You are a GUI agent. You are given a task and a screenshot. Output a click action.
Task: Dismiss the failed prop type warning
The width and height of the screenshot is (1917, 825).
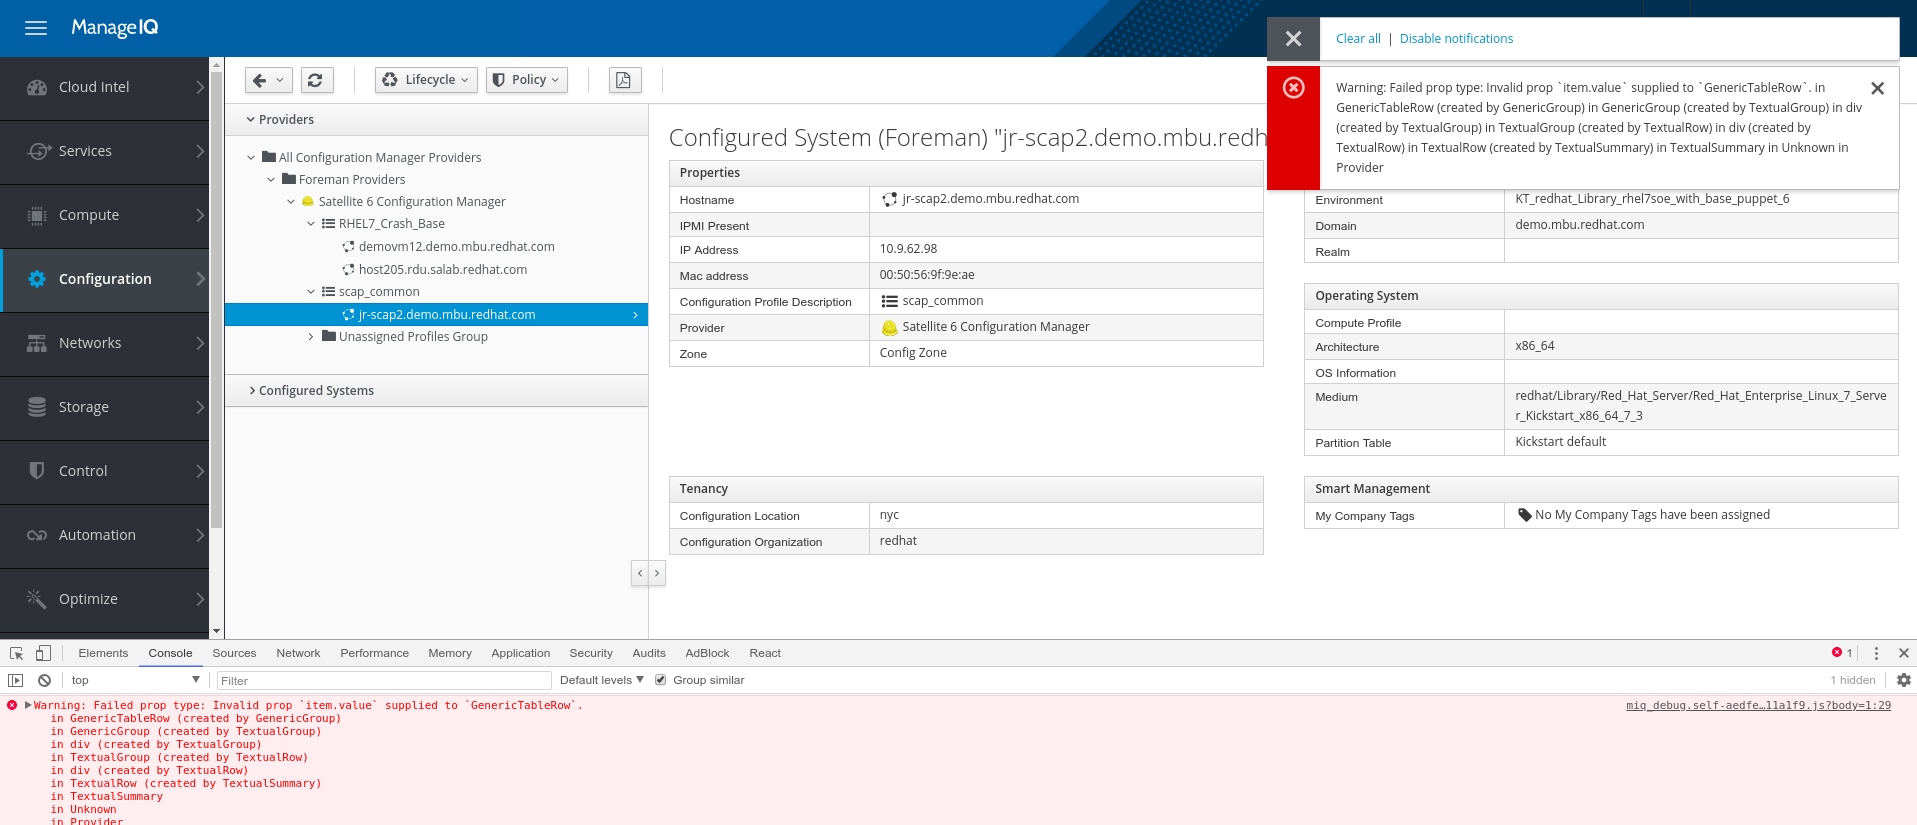[x=1877, y=88]
